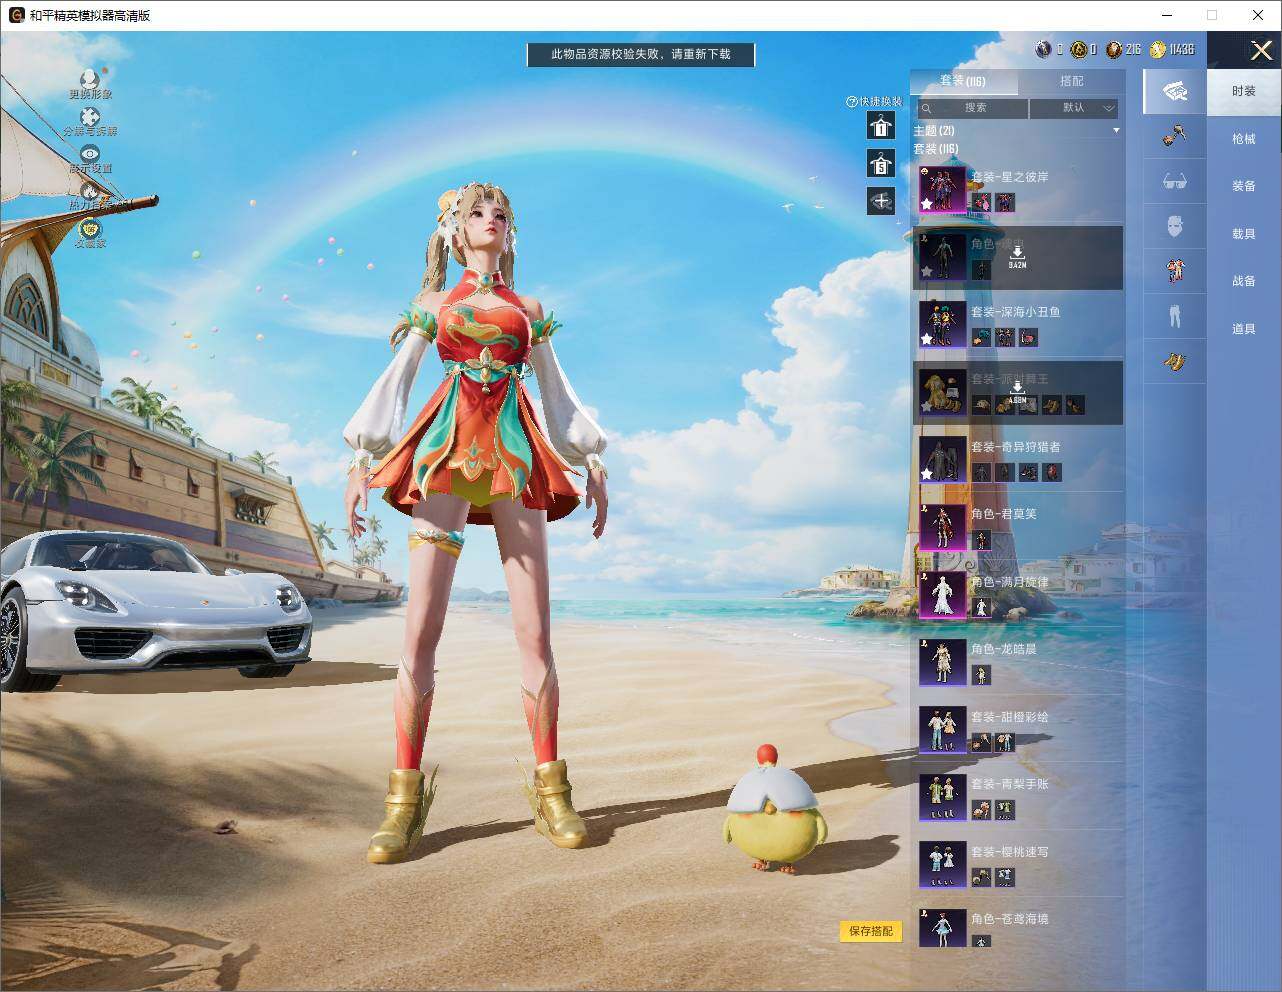Open the 更换形象 change-avatar icon

pos(90,79)
